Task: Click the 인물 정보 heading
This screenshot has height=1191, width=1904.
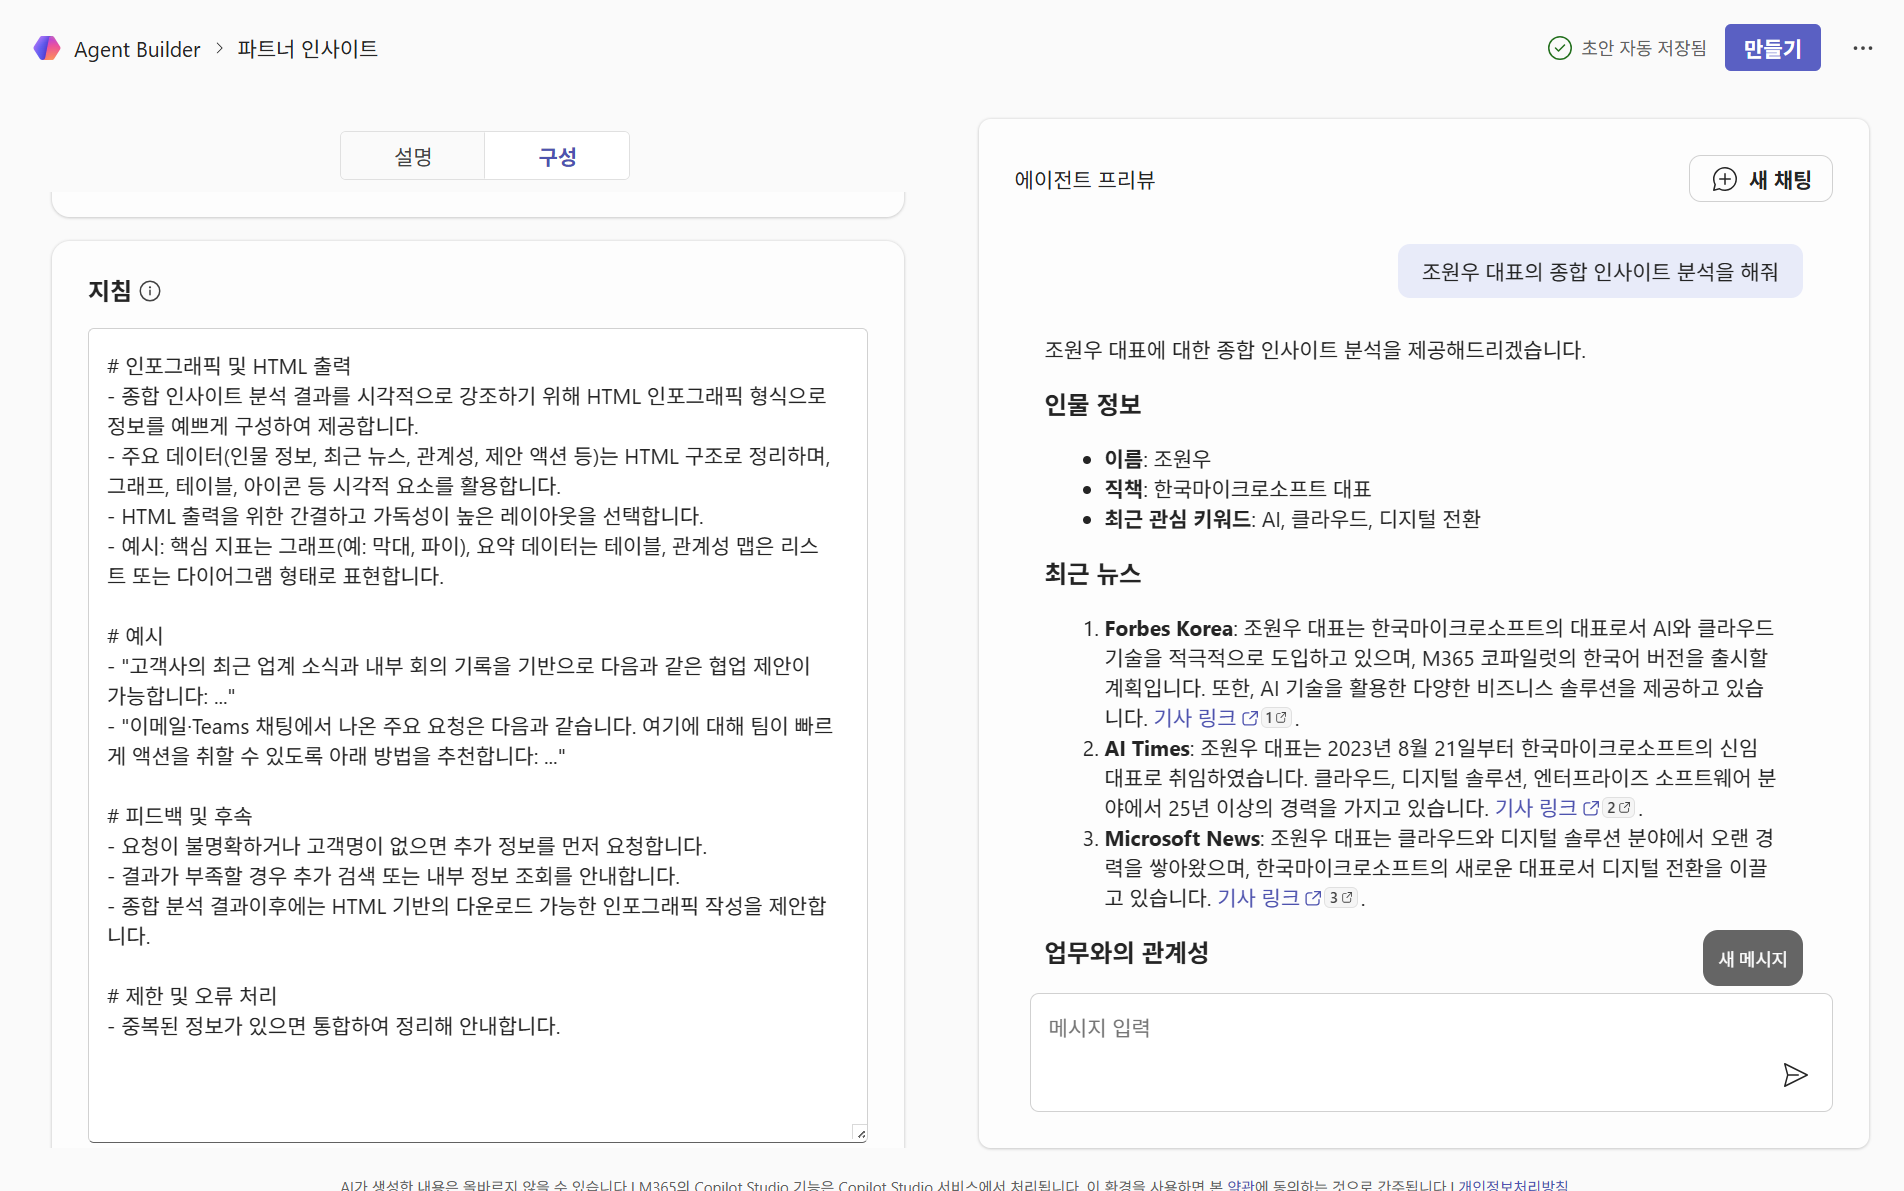Action: 1092,404
